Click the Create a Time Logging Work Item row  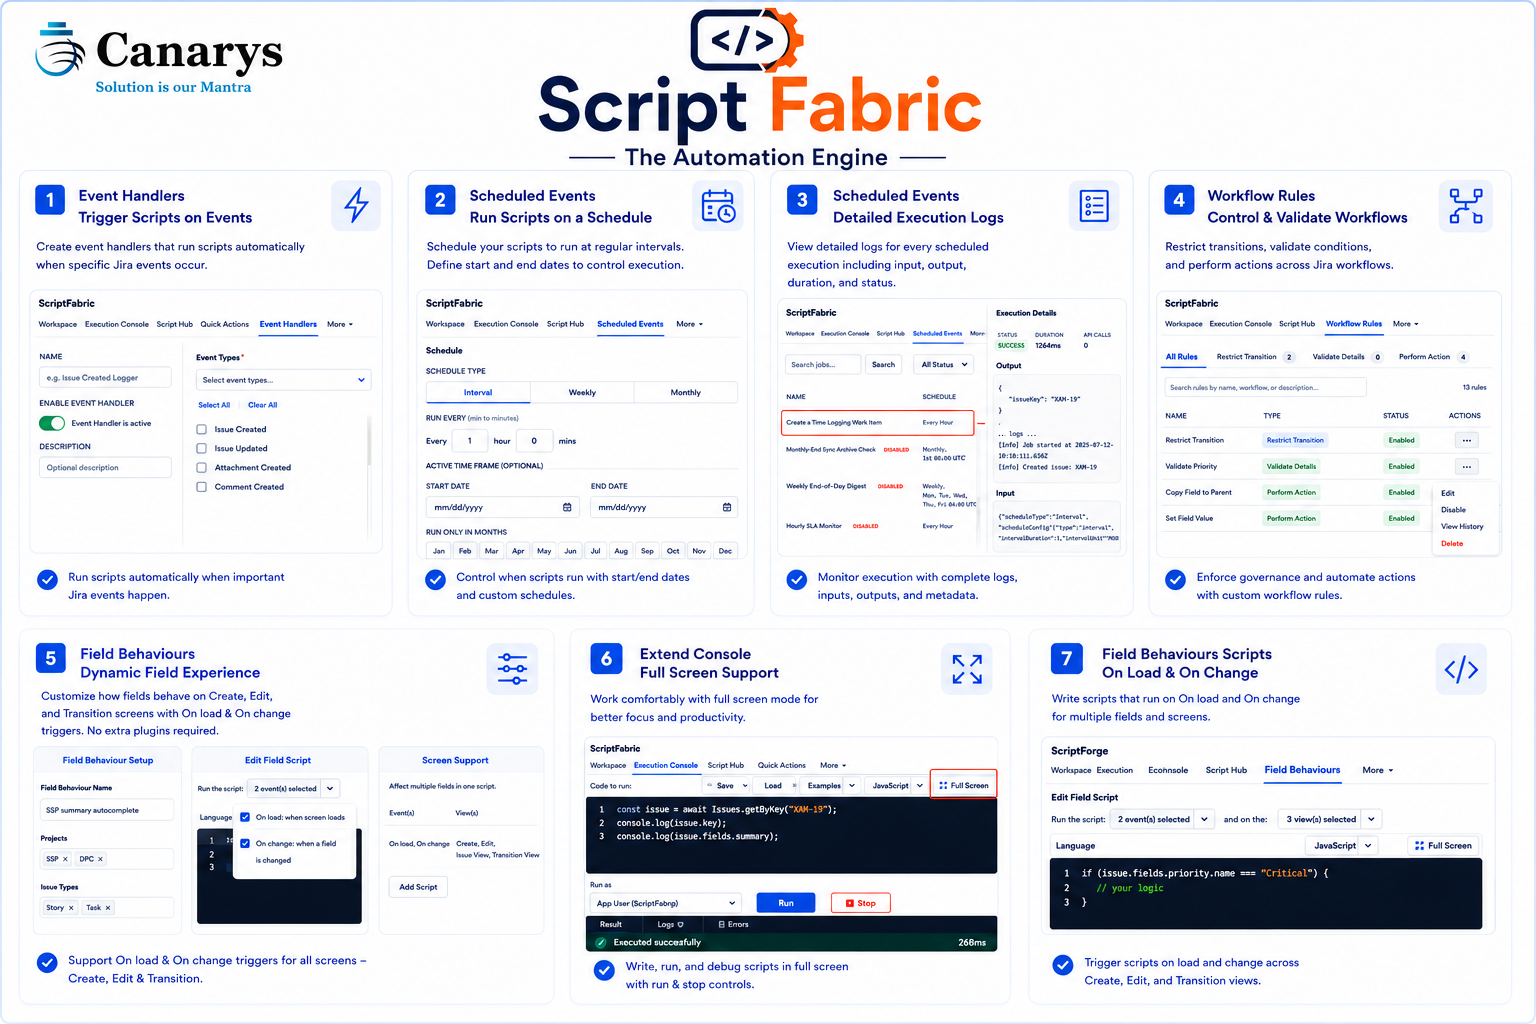[877, 423]
